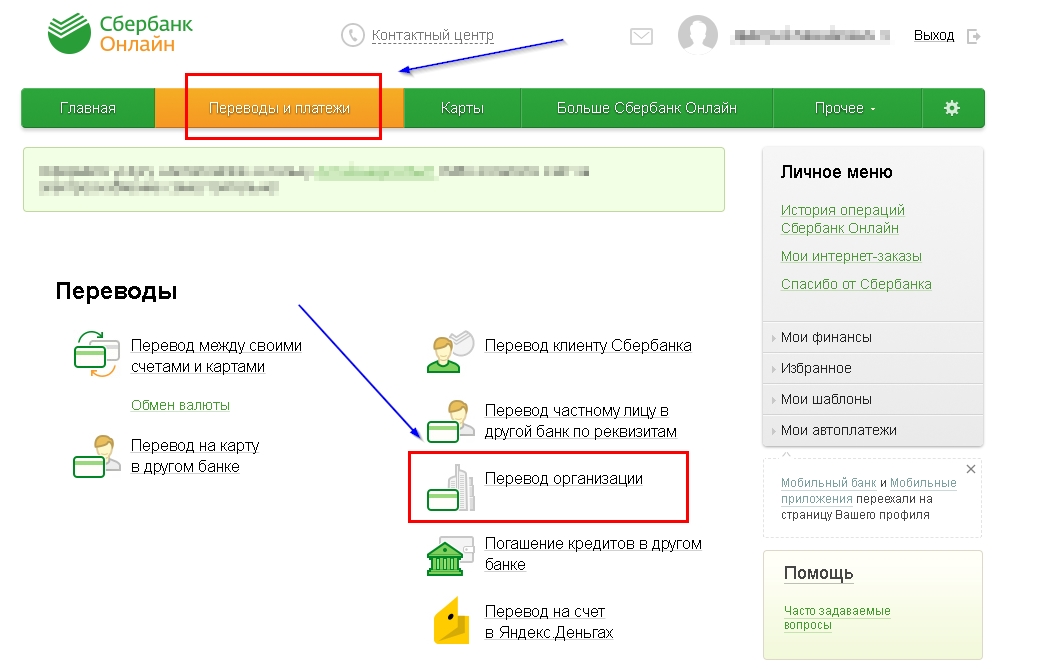The image size is (1061, 669).
Task: Expand the Мои финансы section
Action: pos(873,337)
